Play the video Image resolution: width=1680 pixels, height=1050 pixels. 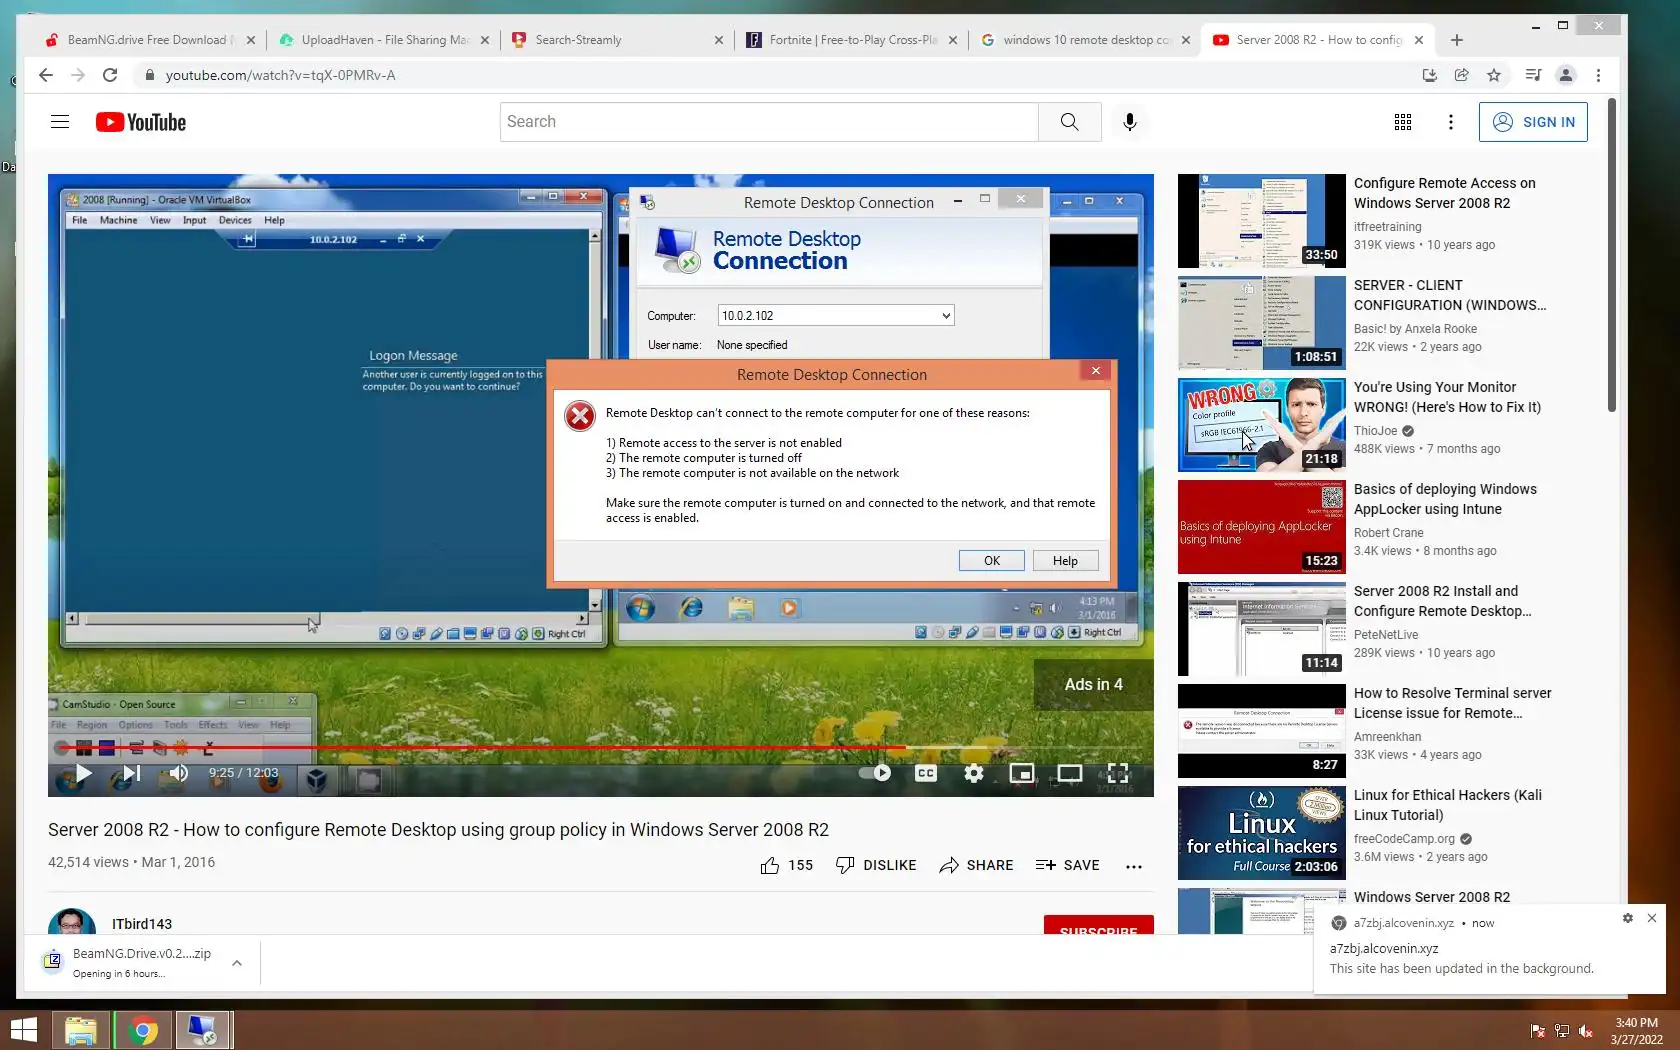click(x=83, y=773)
